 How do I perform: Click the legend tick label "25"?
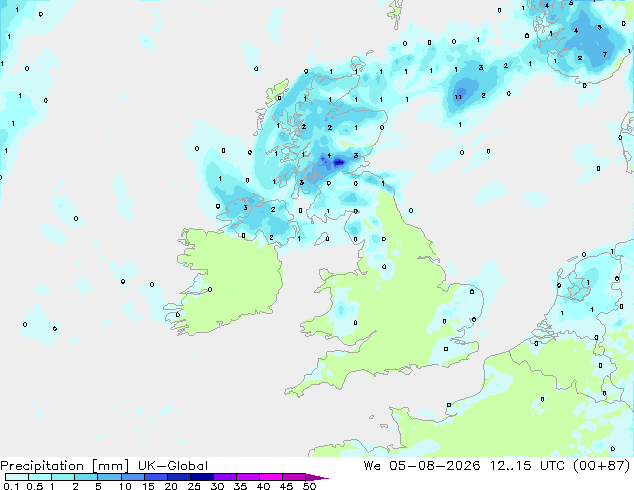[194, 486]
